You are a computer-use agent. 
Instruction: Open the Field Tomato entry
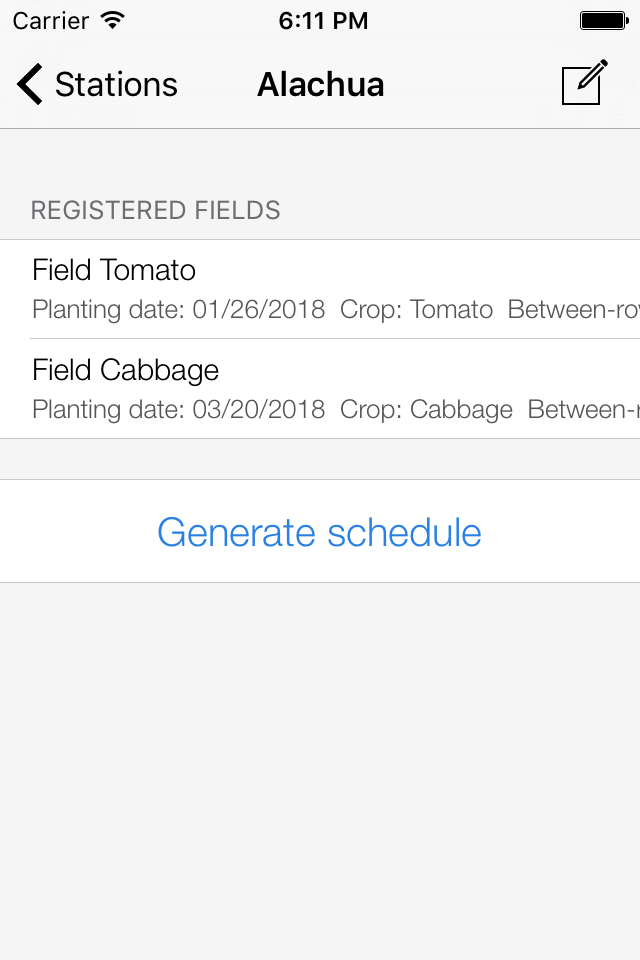(x=114, y=270)
